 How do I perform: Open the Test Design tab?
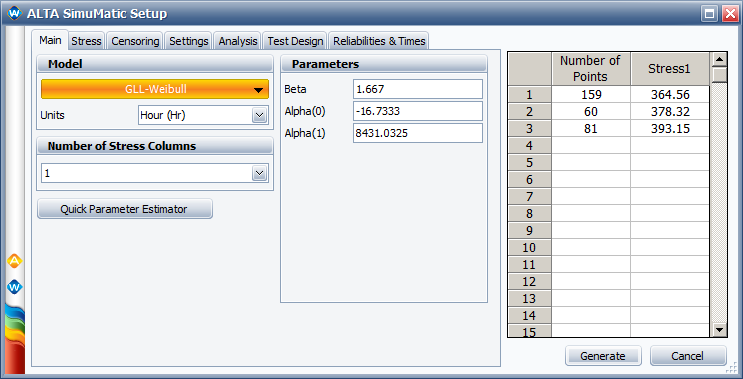pyautogui.click(x=295, y=41)
